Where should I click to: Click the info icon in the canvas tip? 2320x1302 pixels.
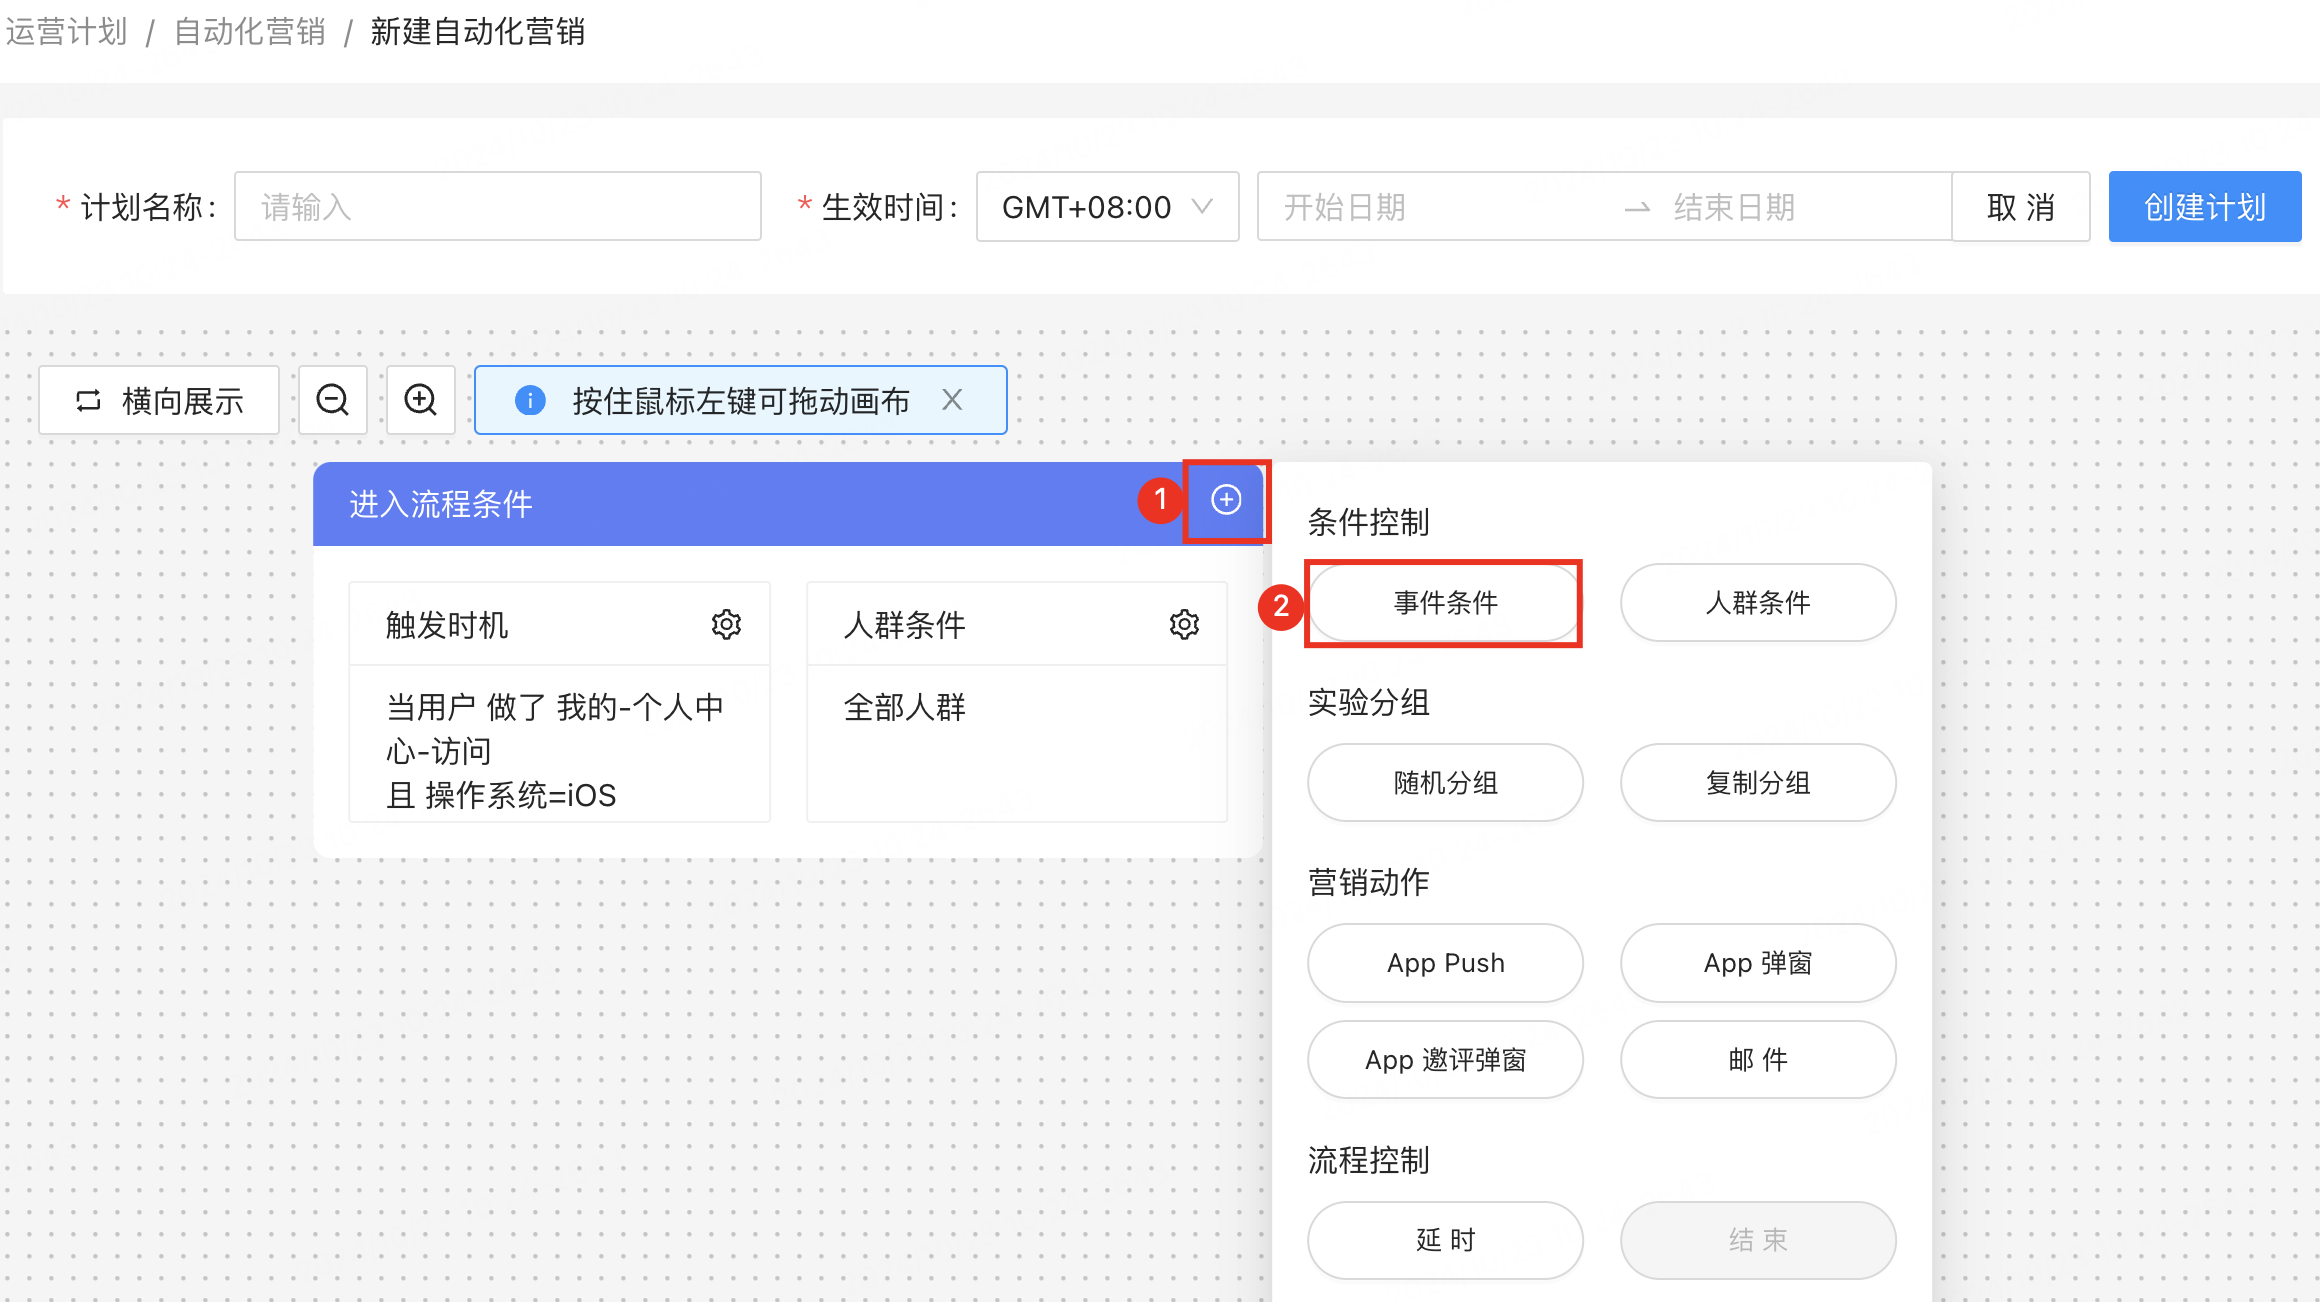click(x=530, y=400)
